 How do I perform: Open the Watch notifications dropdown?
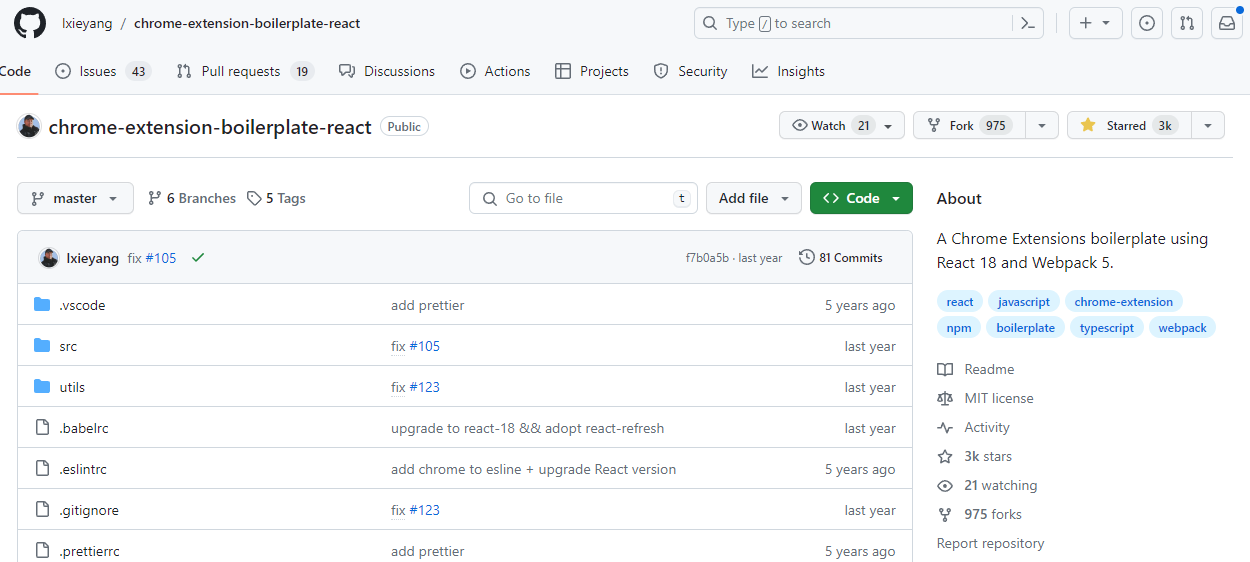pyautogui.click(x=842, y=126)
